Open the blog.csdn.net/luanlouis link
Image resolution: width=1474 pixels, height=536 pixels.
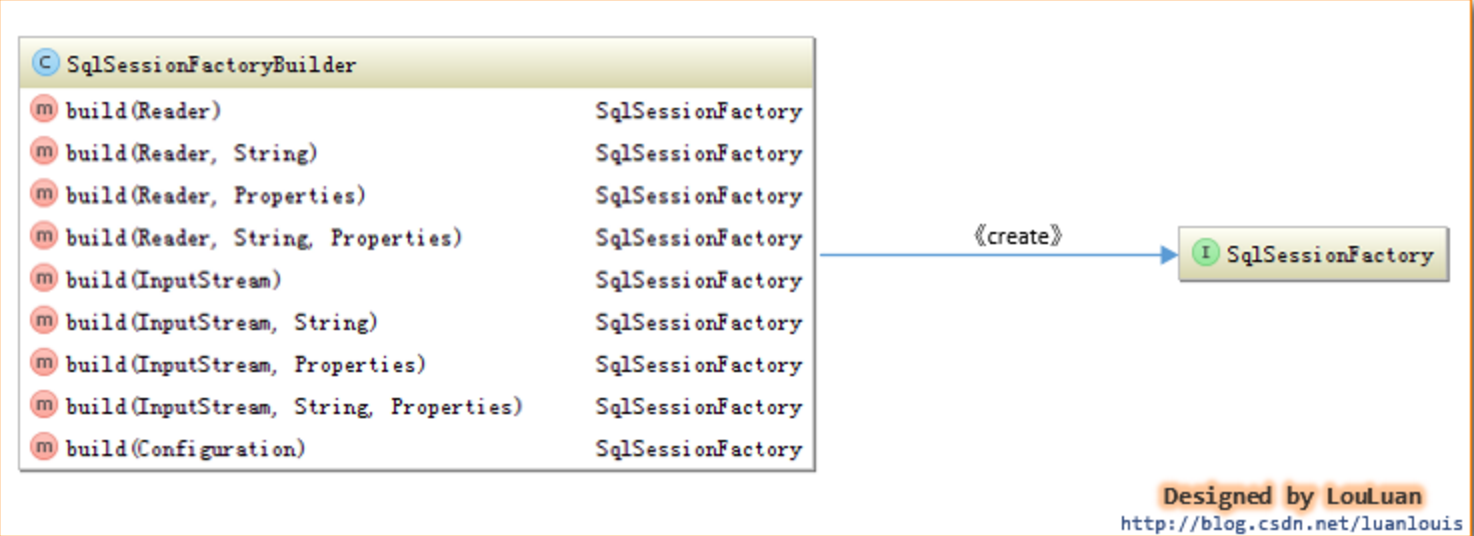pyautogui.click(x=1292, y=523)
